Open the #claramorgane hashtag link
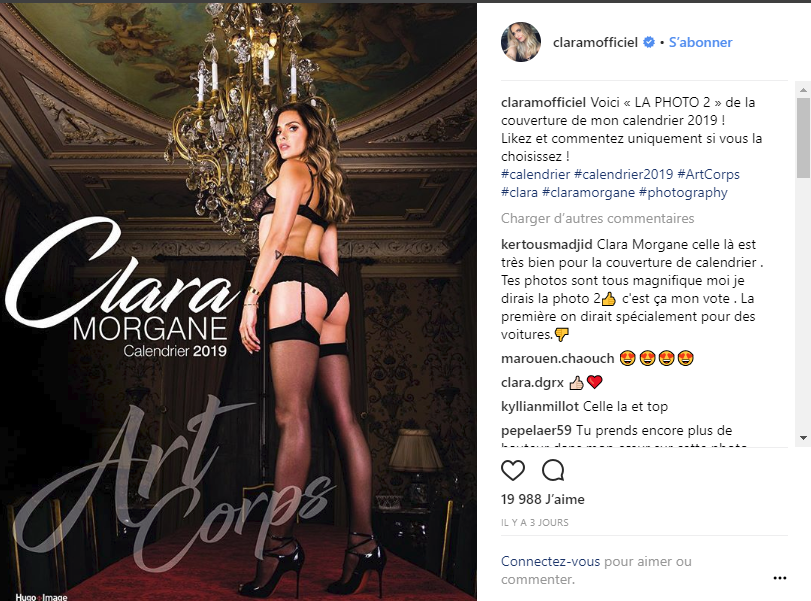 click(x=588, y=192)
